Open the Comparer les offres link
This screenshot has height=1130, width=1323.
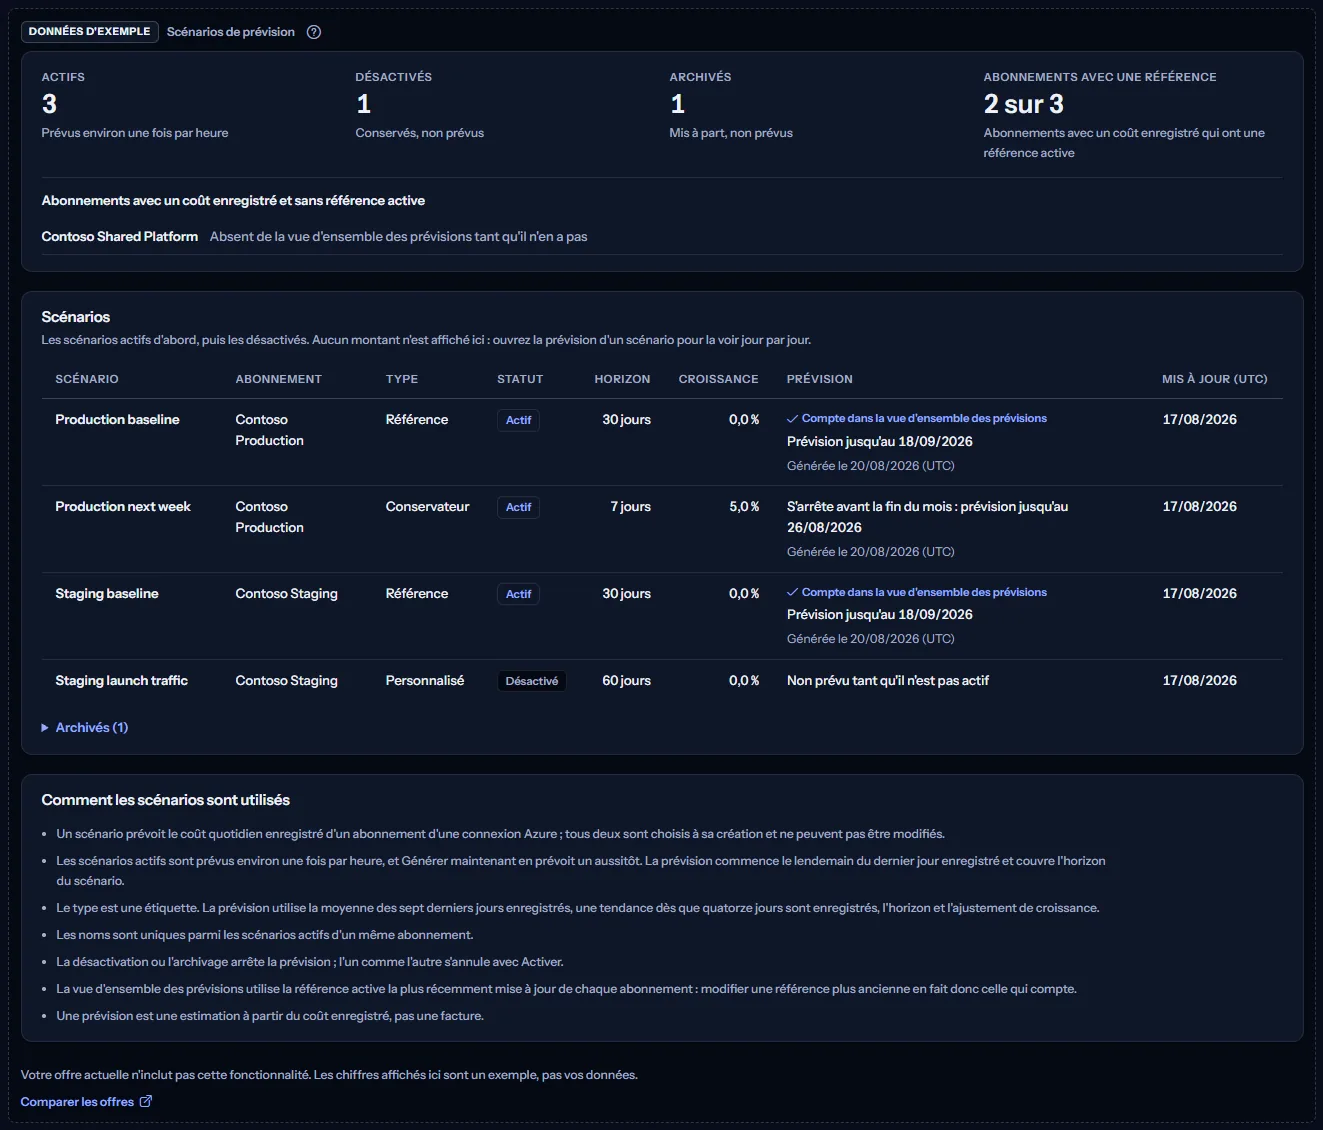click(x=86, y=1102)
